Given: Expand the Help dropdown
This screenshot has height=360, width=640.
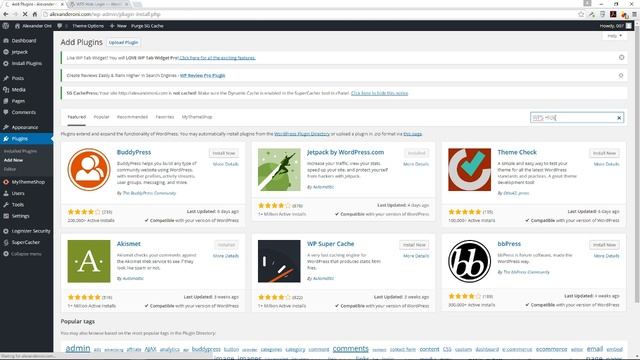Looking at the screenshot, I should [x=614, y=36].
